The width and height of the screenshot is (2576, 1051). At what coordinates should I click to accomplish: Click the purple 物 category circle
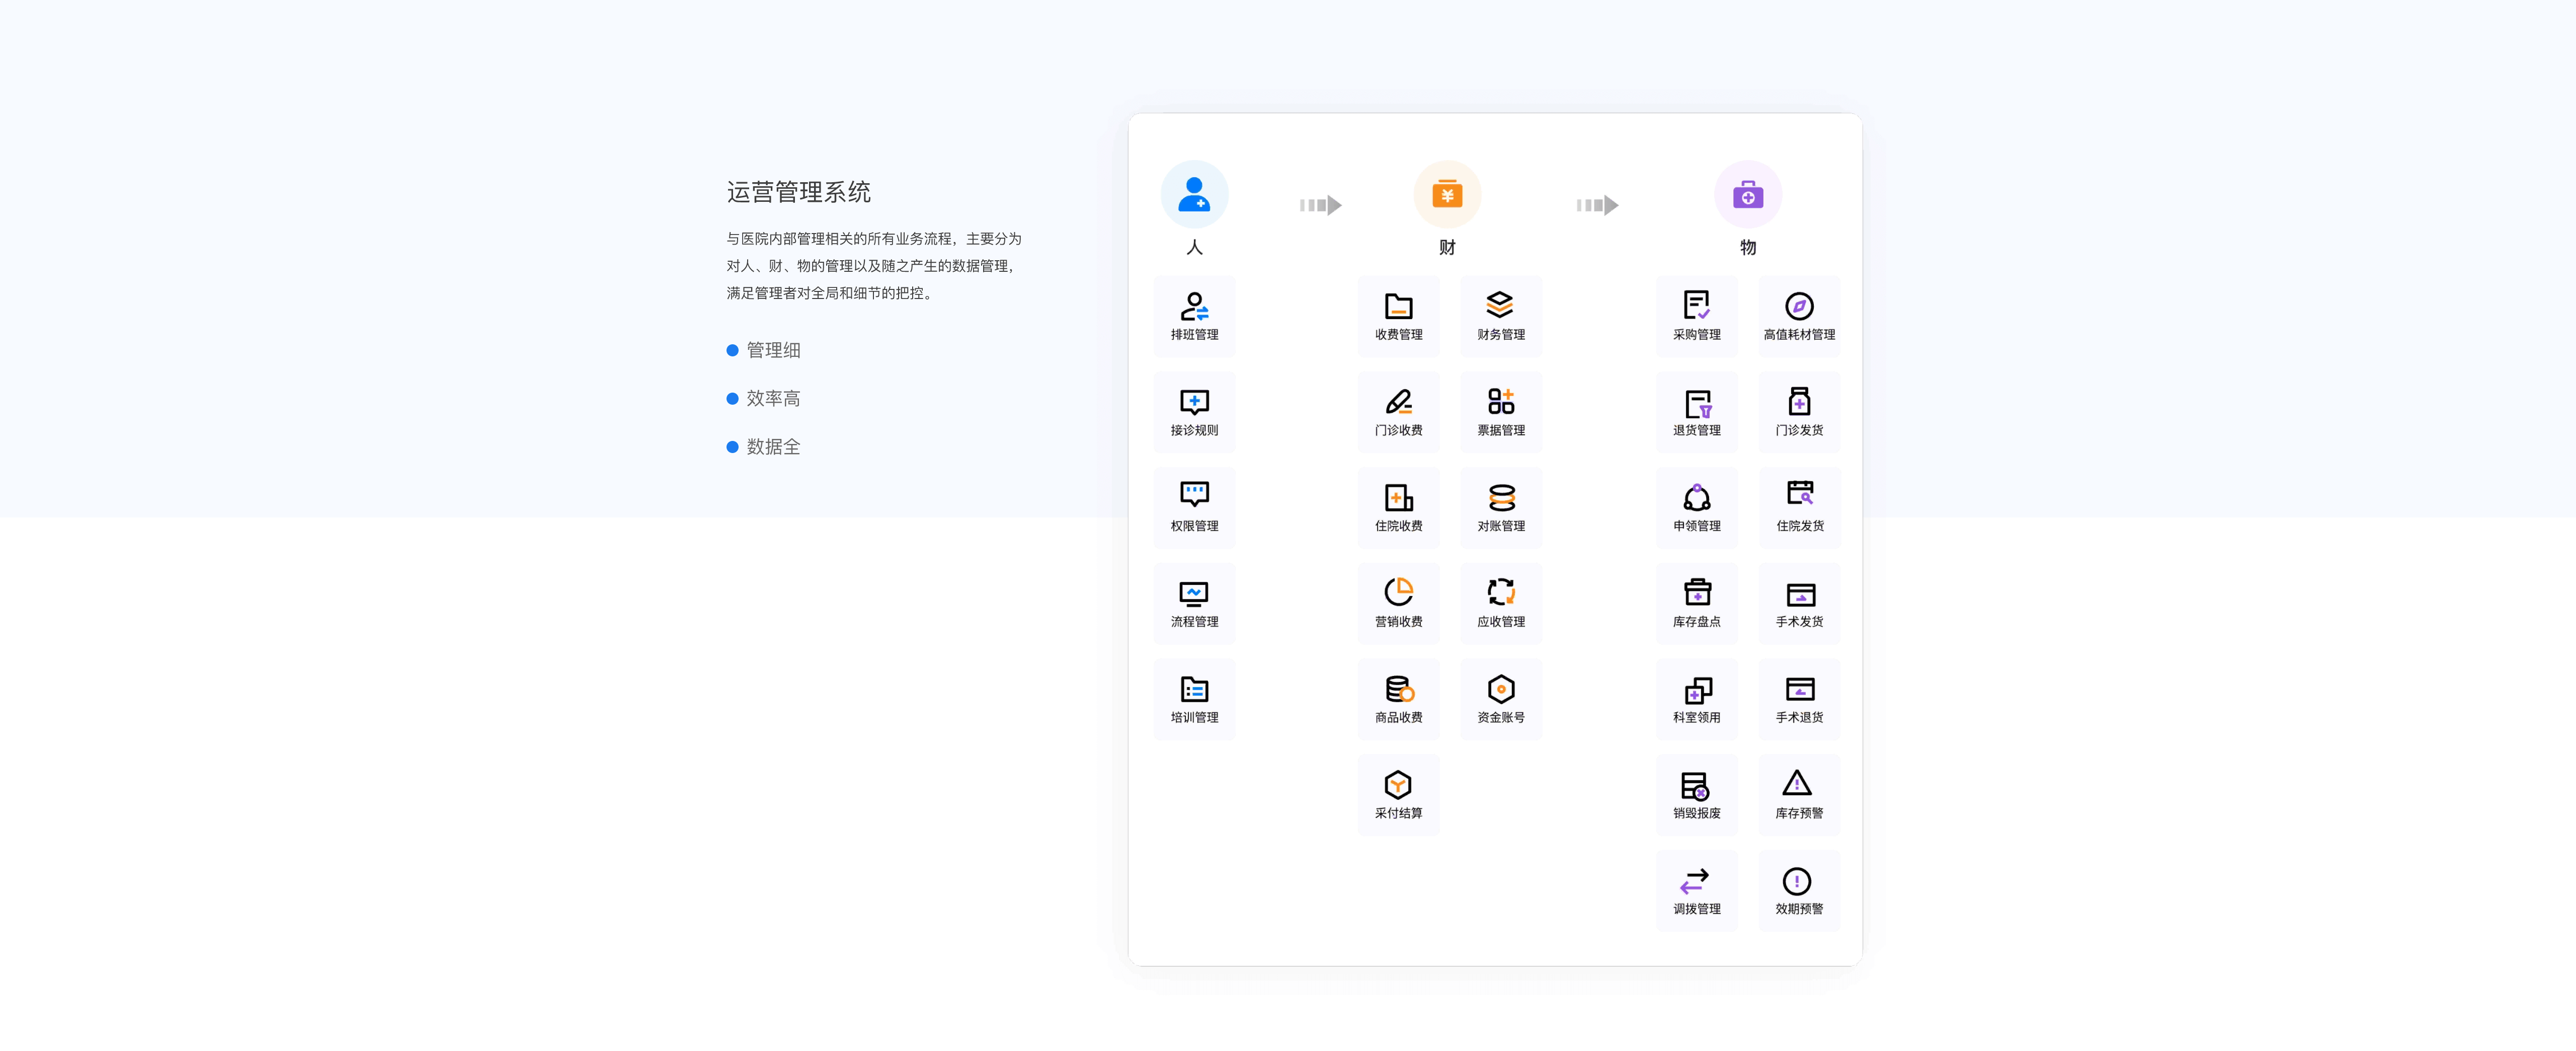pos(1747,194)
